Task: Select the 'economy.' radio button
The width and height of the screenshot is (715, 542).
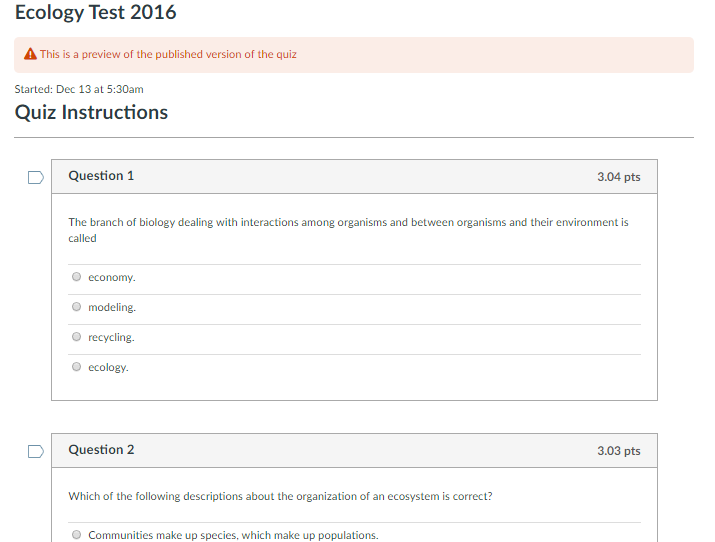Action: (76, 277)
